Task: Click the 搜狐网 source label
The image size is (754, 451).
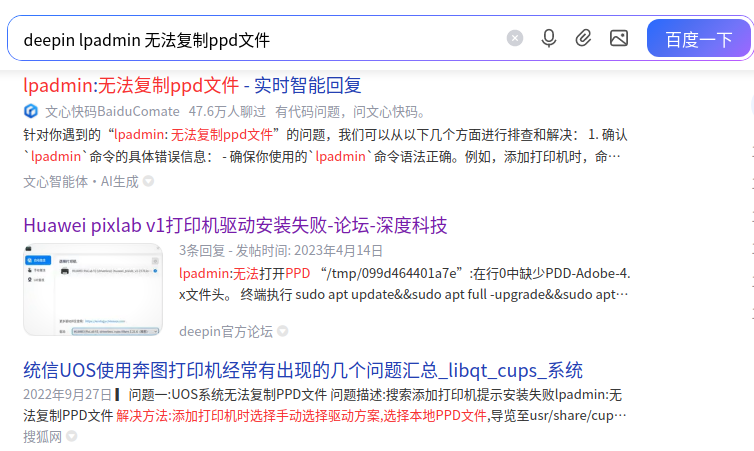Action: tap(42, 436)
